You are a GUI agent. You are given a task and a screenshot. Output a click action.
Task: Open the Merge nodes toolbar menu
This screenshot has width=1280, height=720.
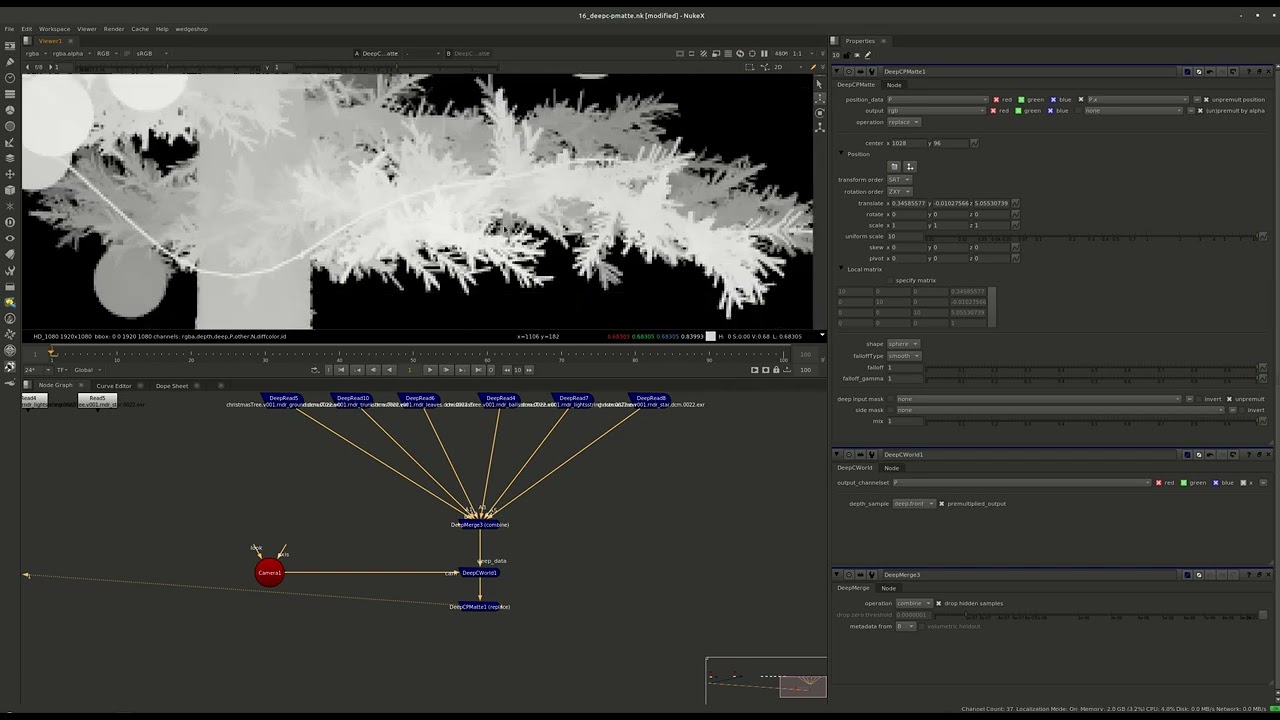[x=10, y=158]
